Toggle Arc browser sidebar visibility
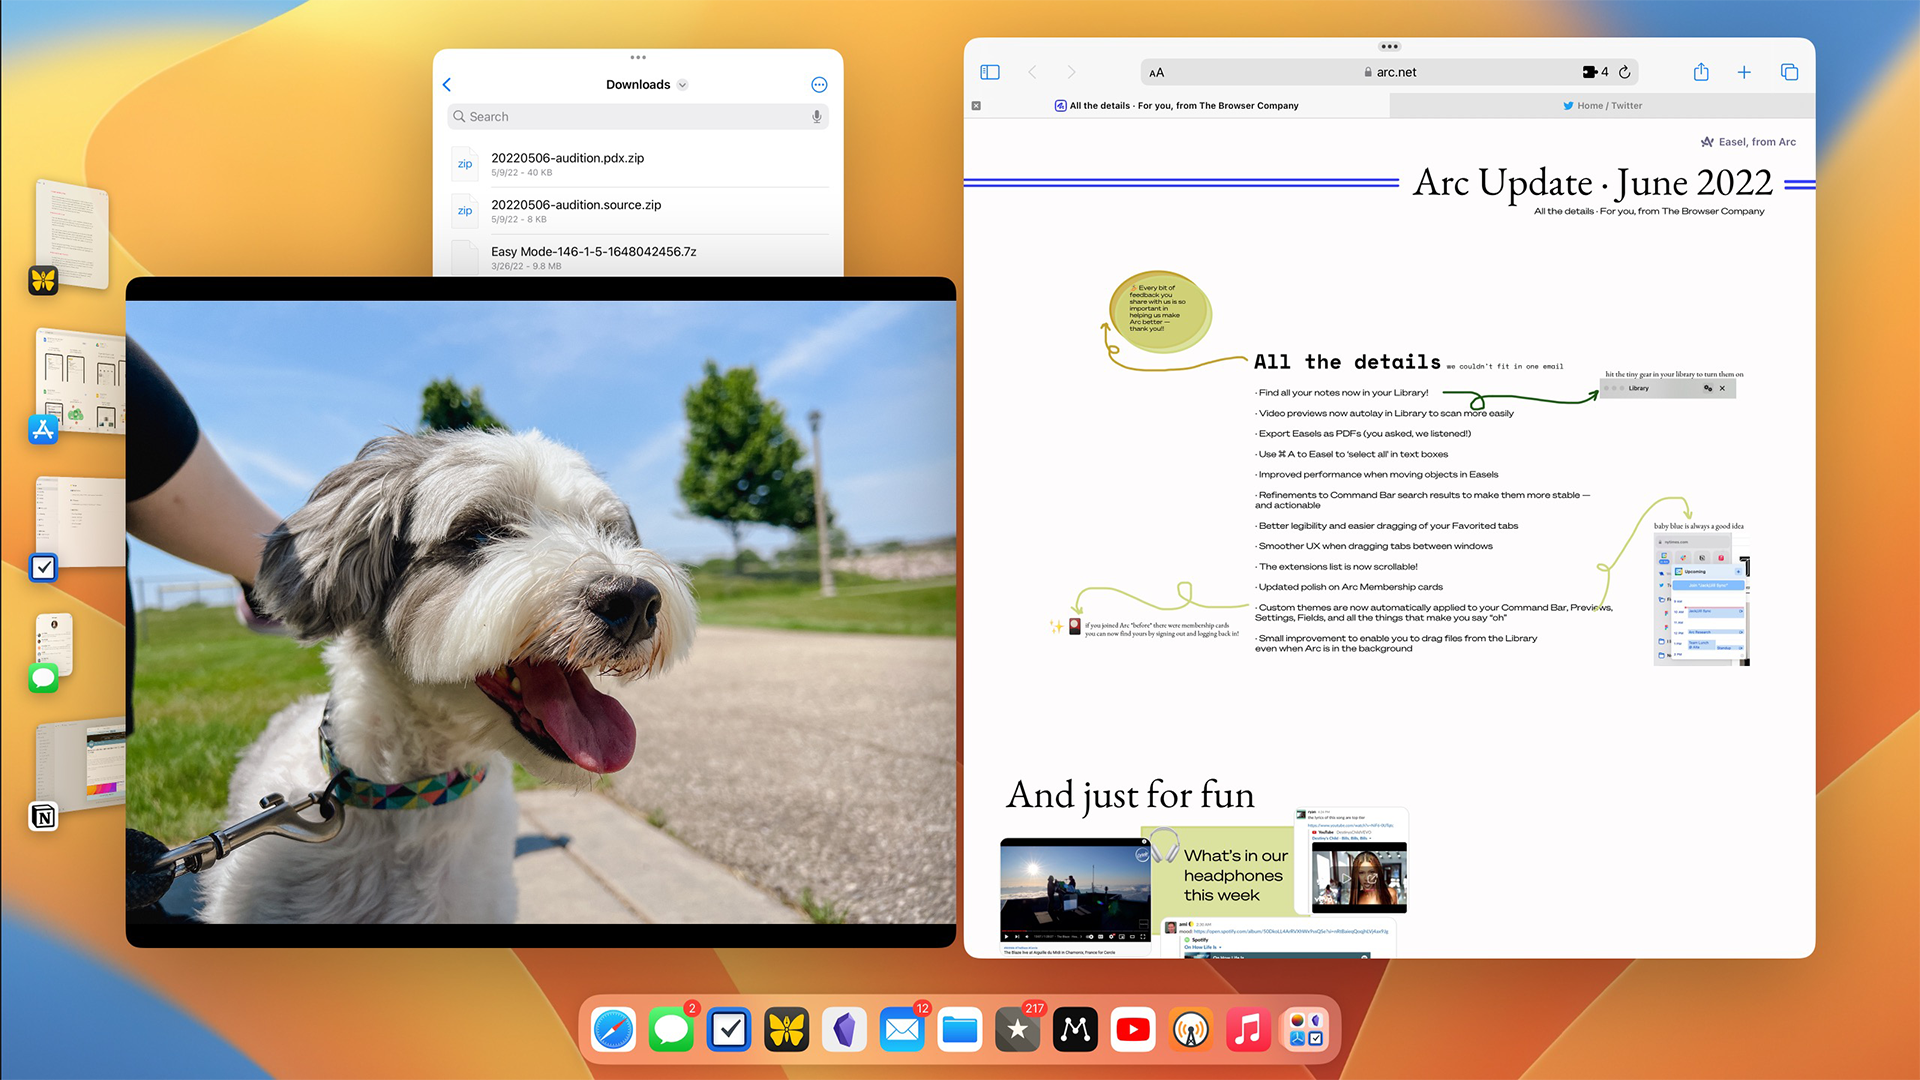The width and height of the screenshot is (1920, 1080). pos(990,71)
